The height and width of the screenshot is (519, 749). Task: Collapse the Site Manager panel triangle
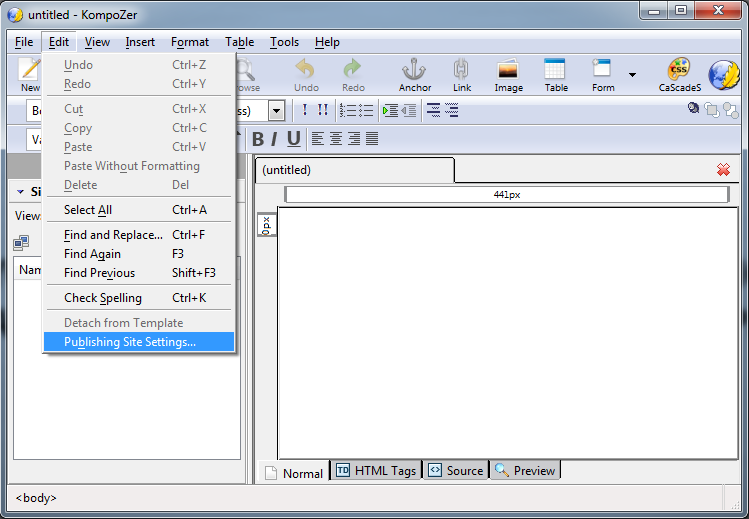click(x=20, y=192)
